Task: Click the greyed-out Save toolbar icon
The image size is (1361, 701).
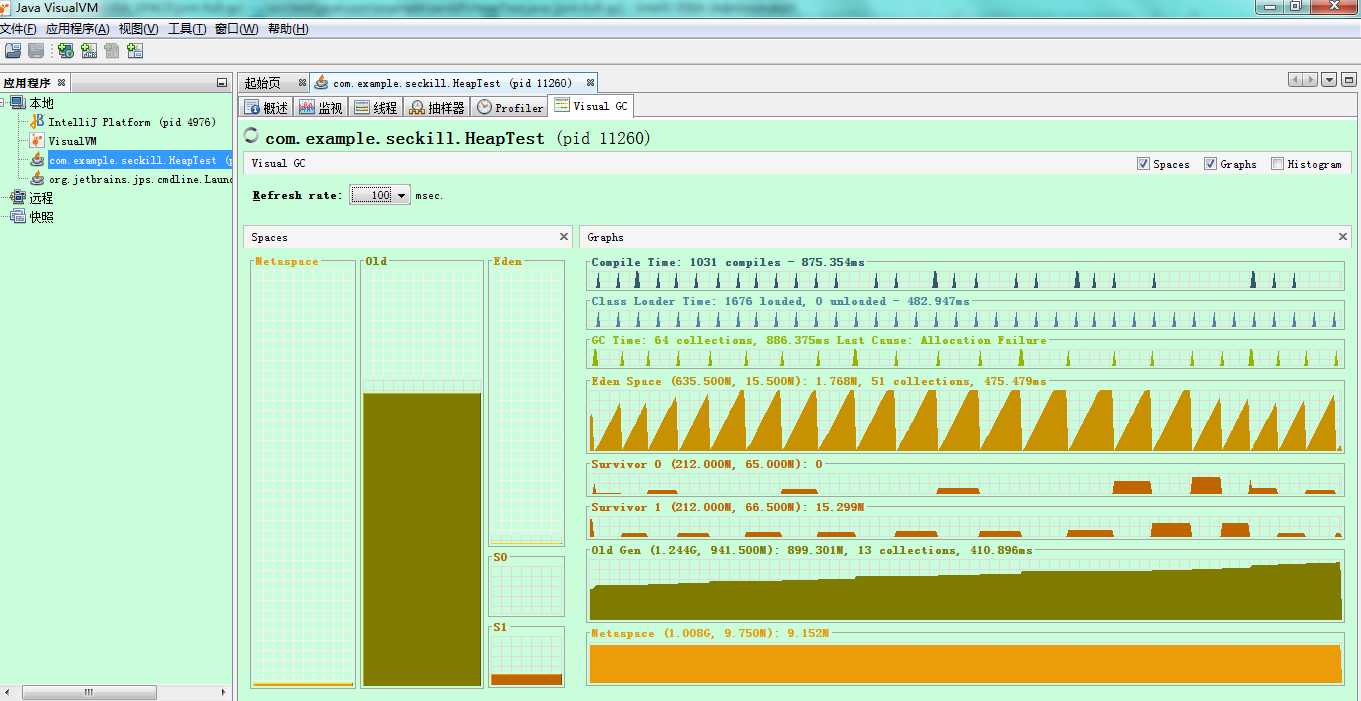Action: 35,50
